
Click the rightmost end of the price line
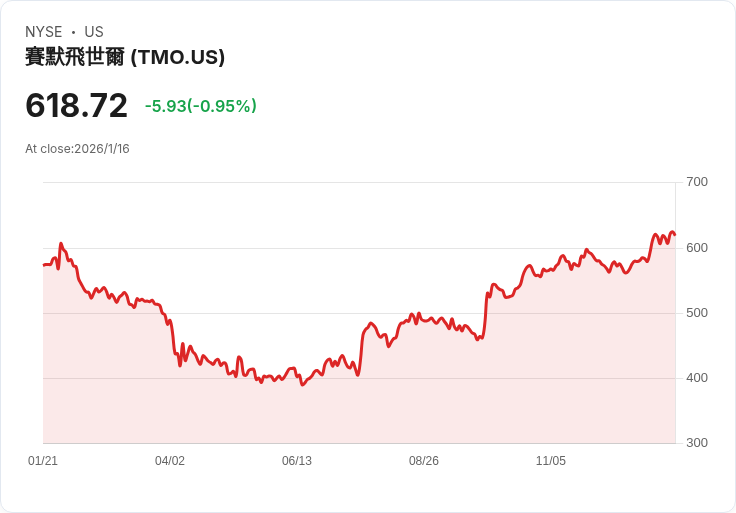tap(675, 235)
